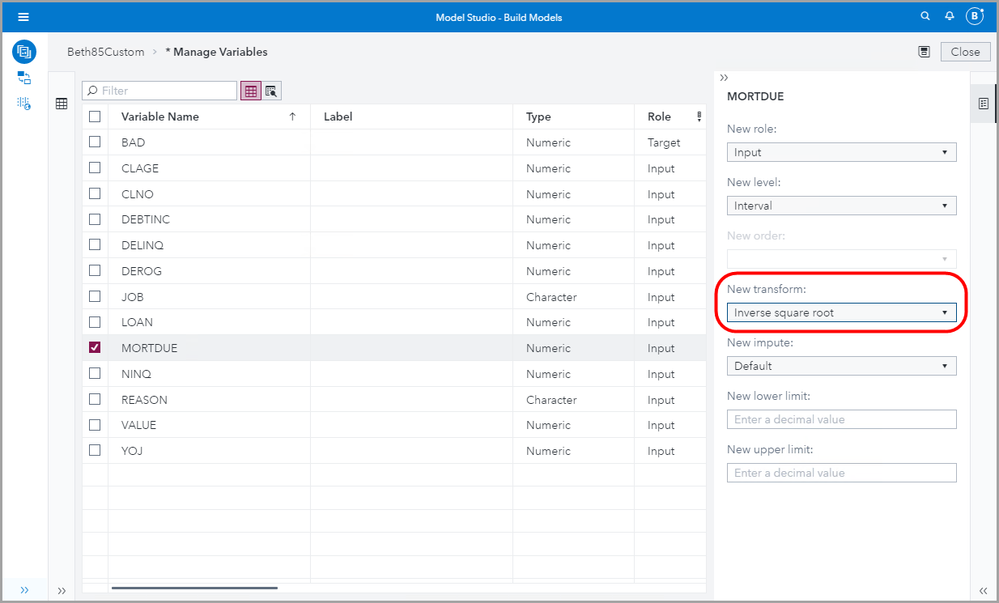This screenshot has height=603, width=999.
Task: Select table view toggle icon beside filter
Action: point(251,91)
